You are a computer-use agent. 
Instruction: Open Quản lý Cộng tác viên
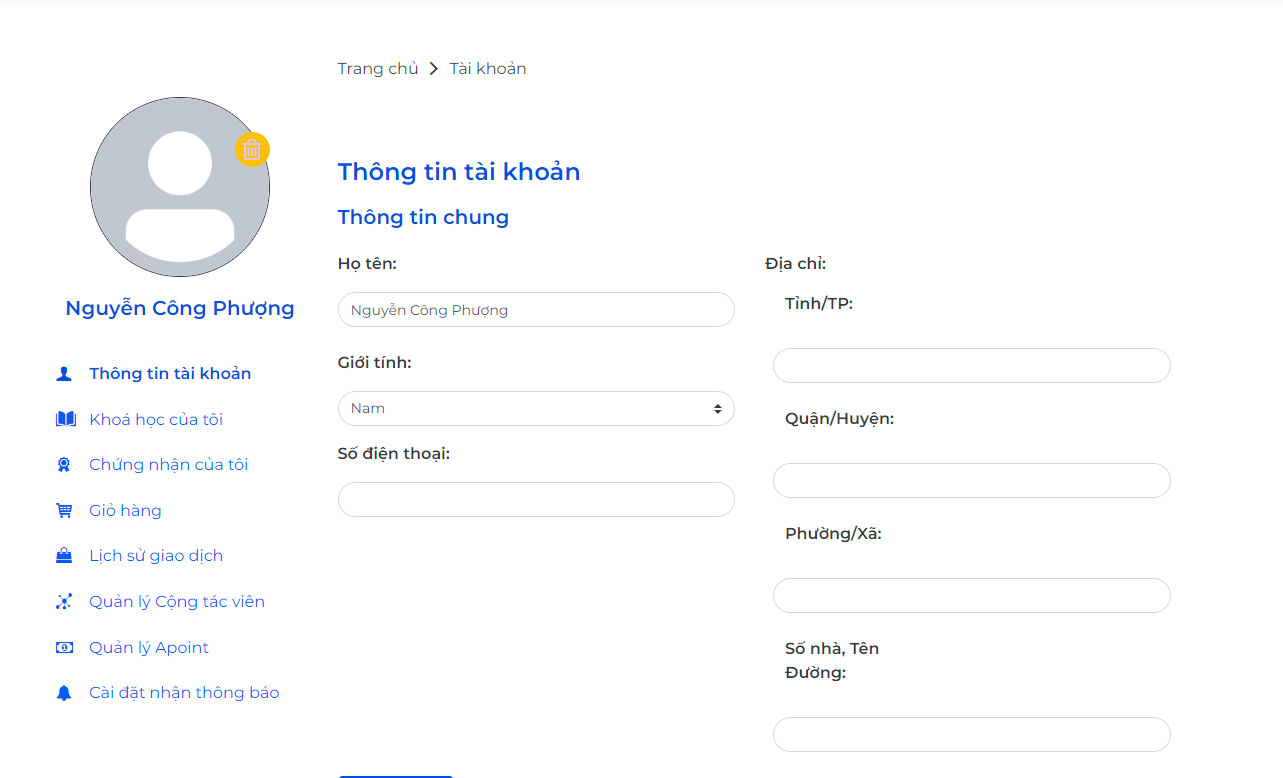pyautogui.click(x=177, y=602)
